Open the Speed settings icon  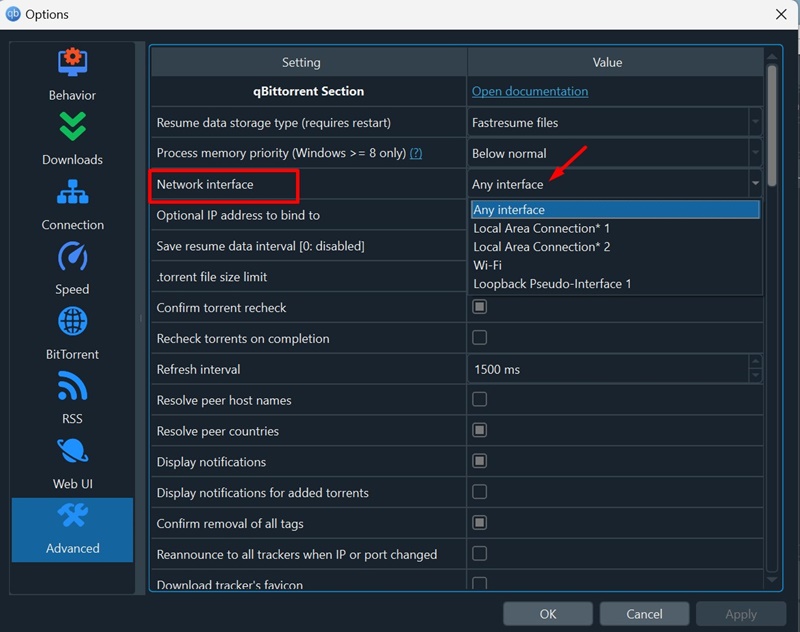(72, 257)
